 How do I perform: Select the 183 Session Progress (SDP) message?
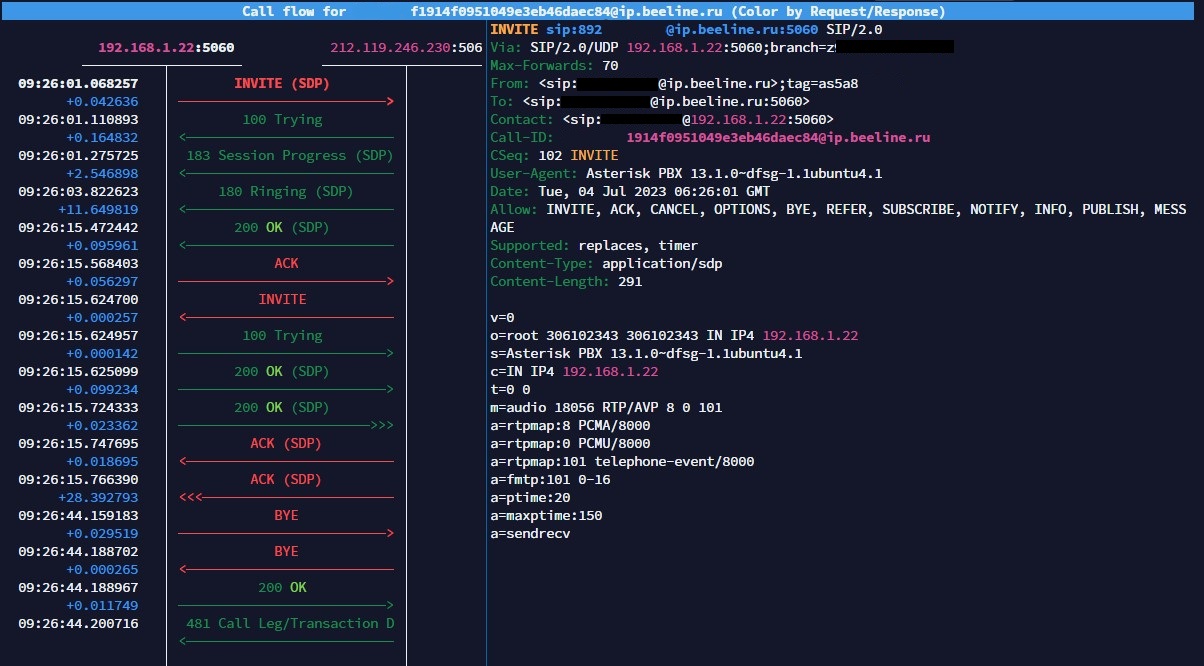(x=289, y=156)
